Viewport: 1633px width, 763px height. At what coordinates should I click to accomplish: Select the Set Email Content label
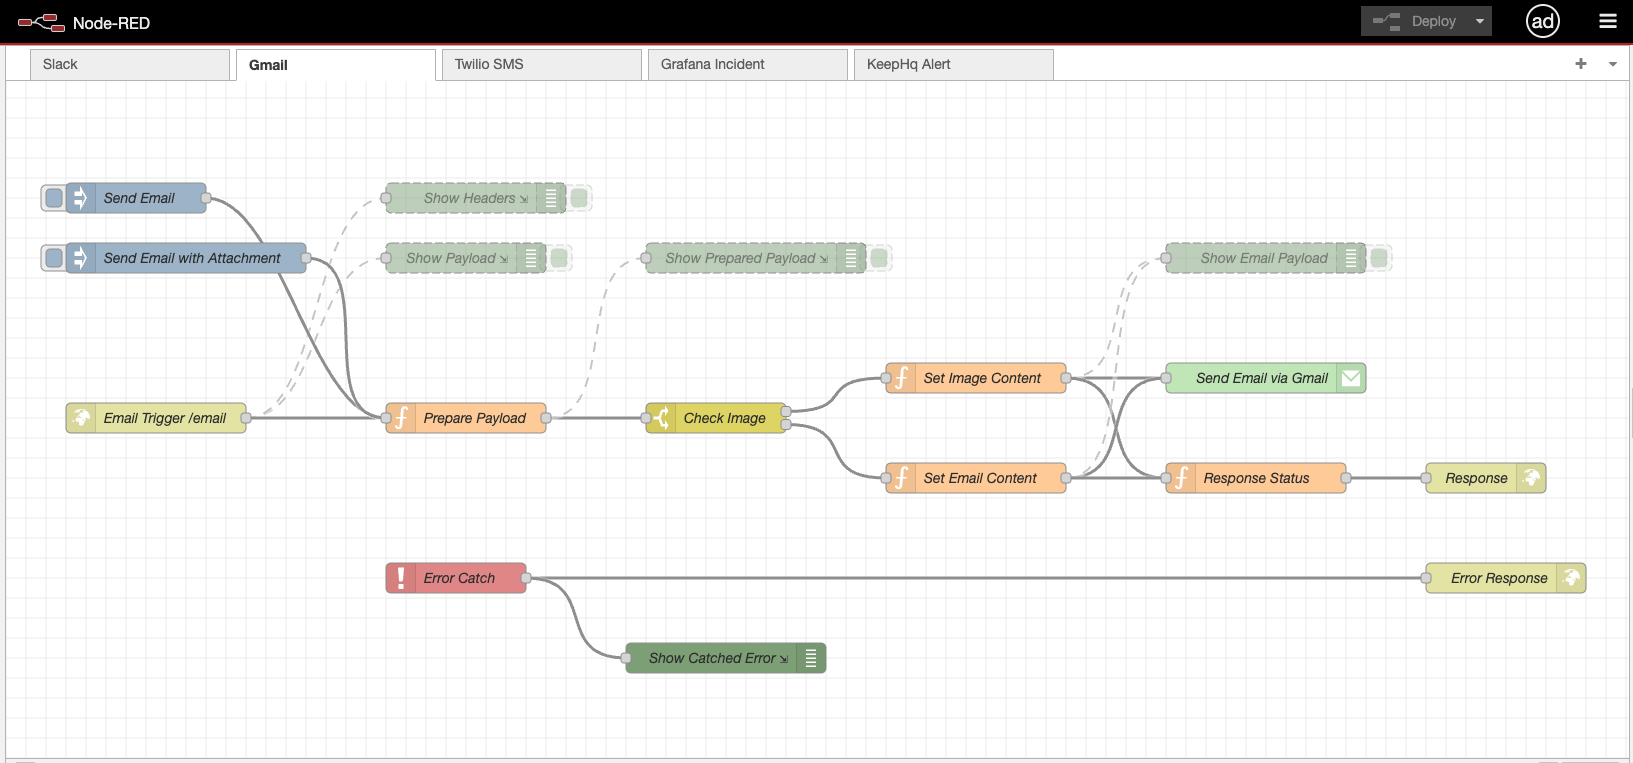point(980,478)
